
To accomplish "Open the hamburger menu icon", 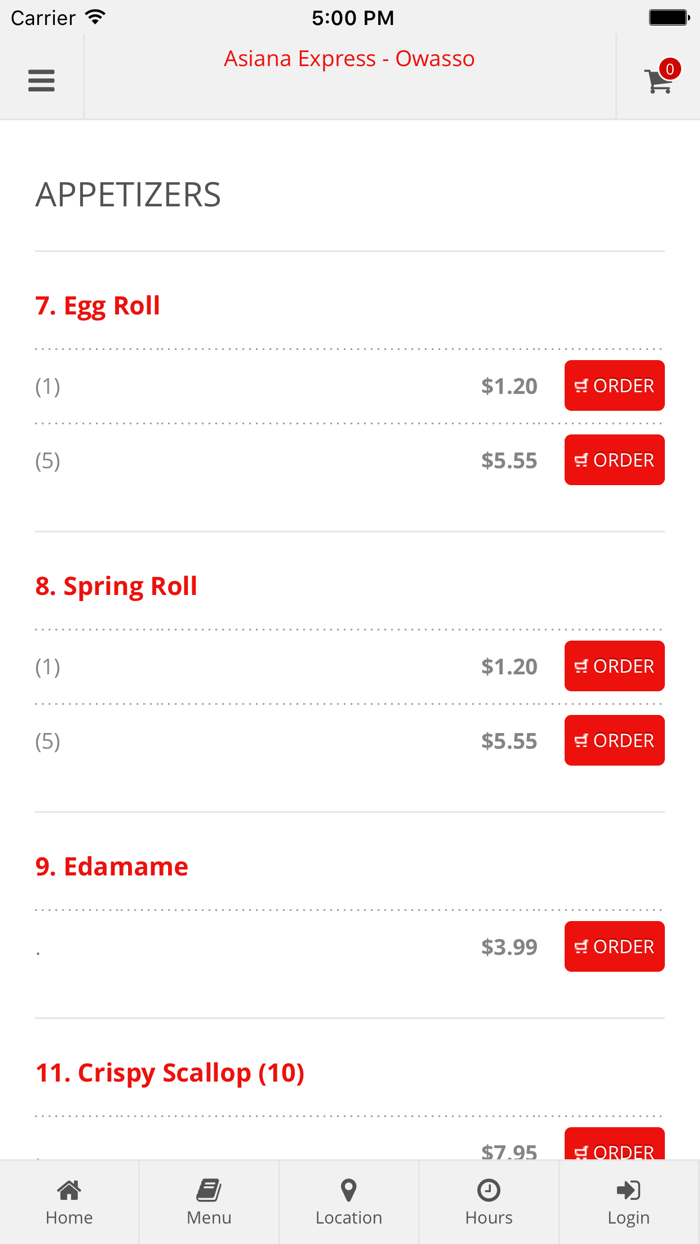I will click(x=41, y=80).
